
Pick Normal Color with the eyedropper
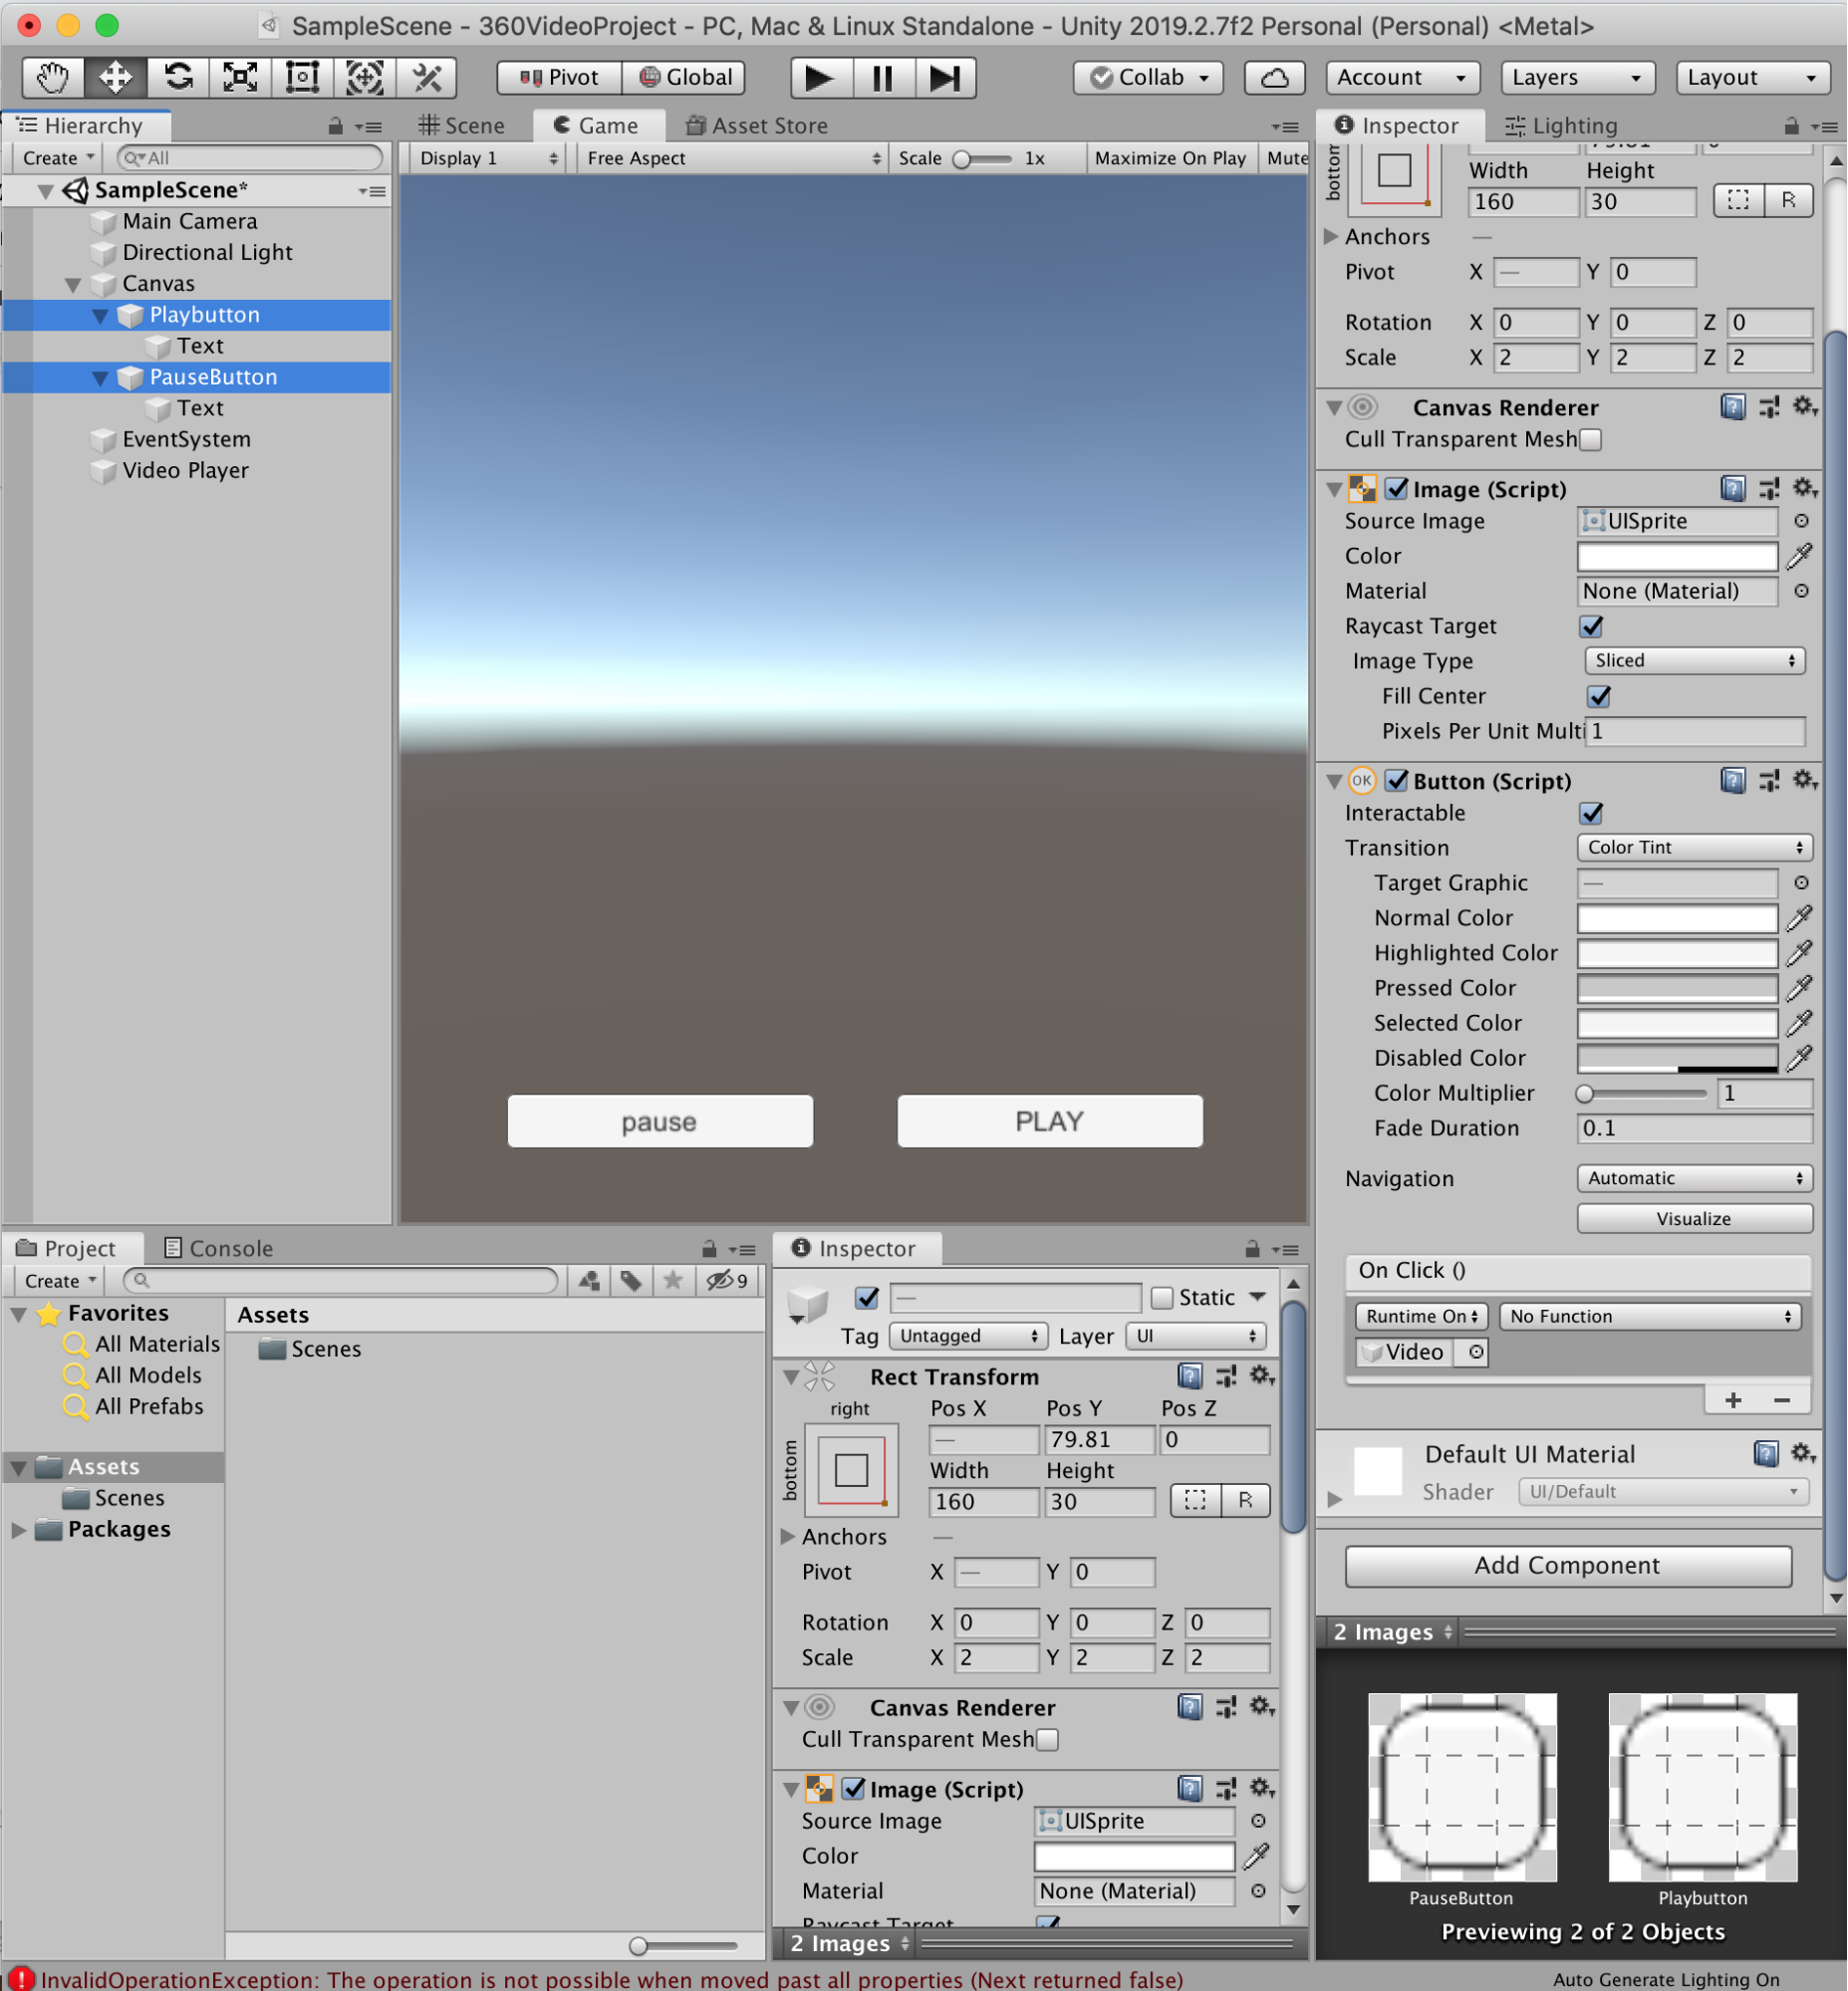pyautogui.click(x=1799, y=917)
